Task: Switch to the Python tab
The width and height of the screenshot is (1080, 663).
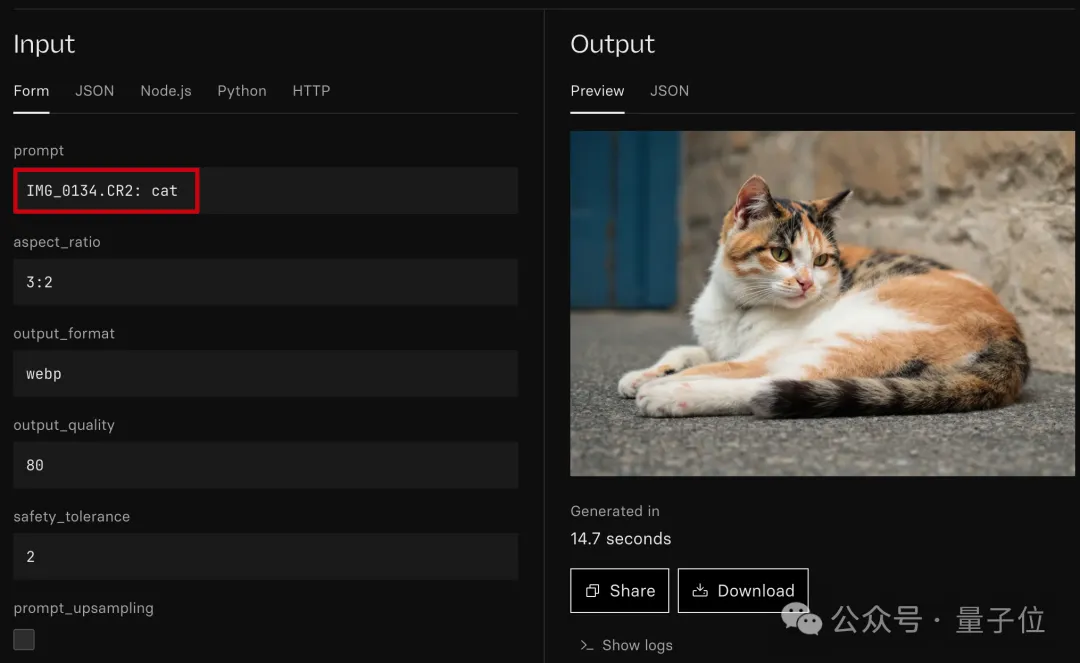Action: [x=242, y=91]
